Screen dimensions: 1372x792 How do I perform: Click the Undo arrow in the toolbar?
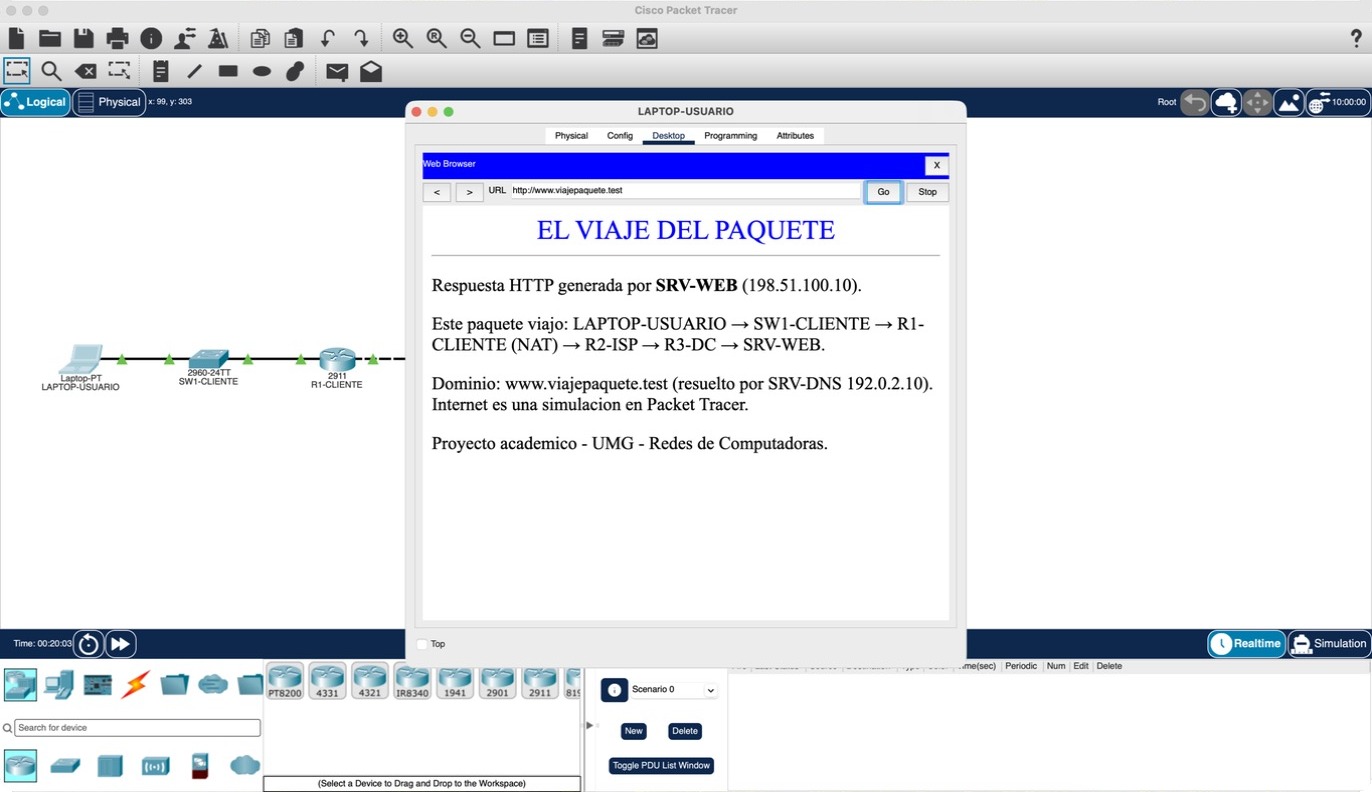(327, 39)
